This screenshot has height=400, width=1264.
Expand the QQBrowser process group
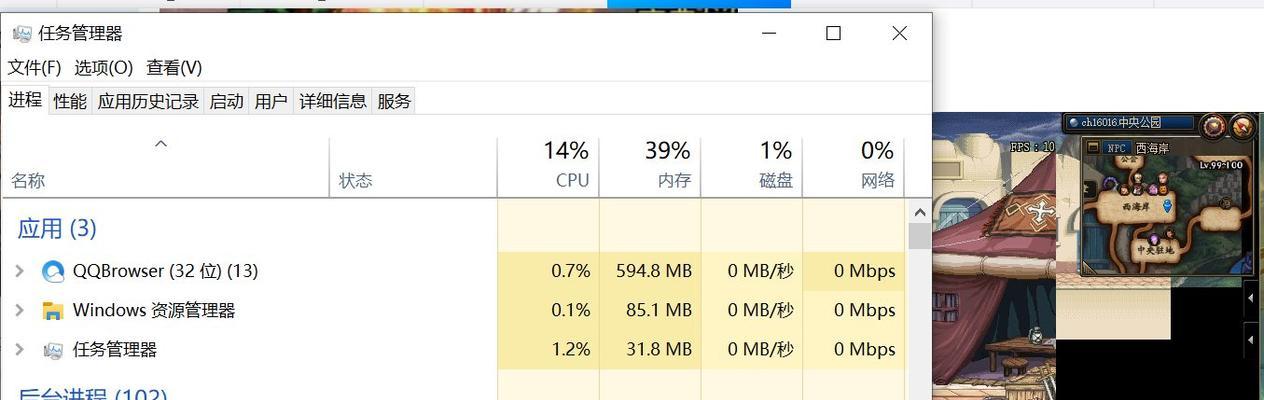[18, 271]
